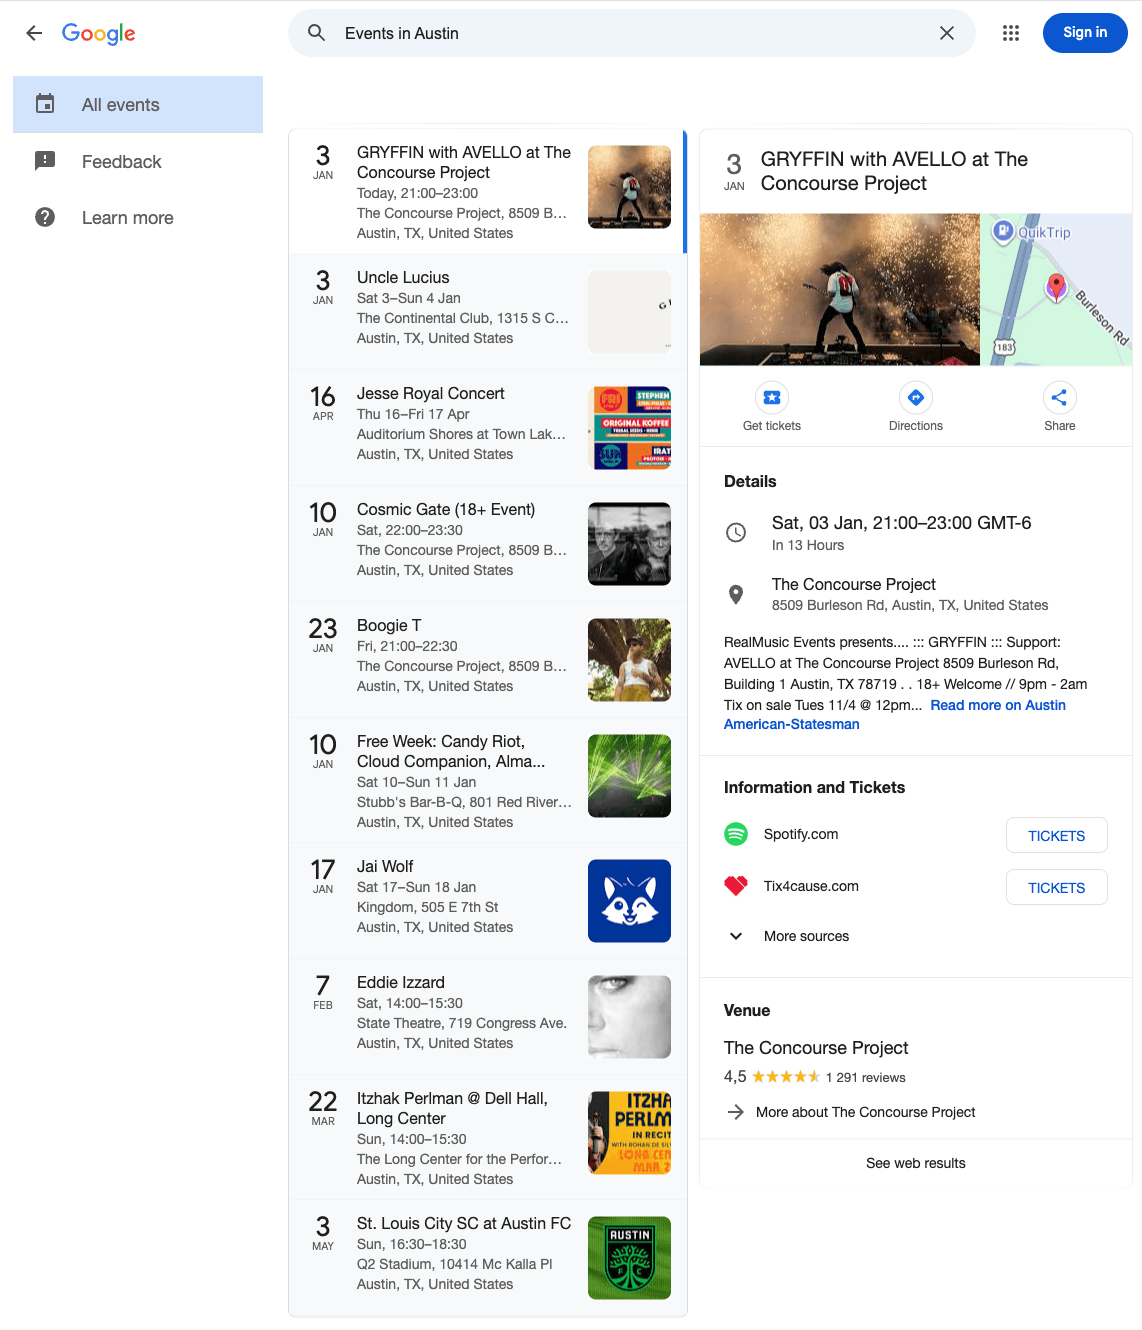
Task: Click the Spotify logo icon
Action: pyautogui.click(x=736, y=834)
